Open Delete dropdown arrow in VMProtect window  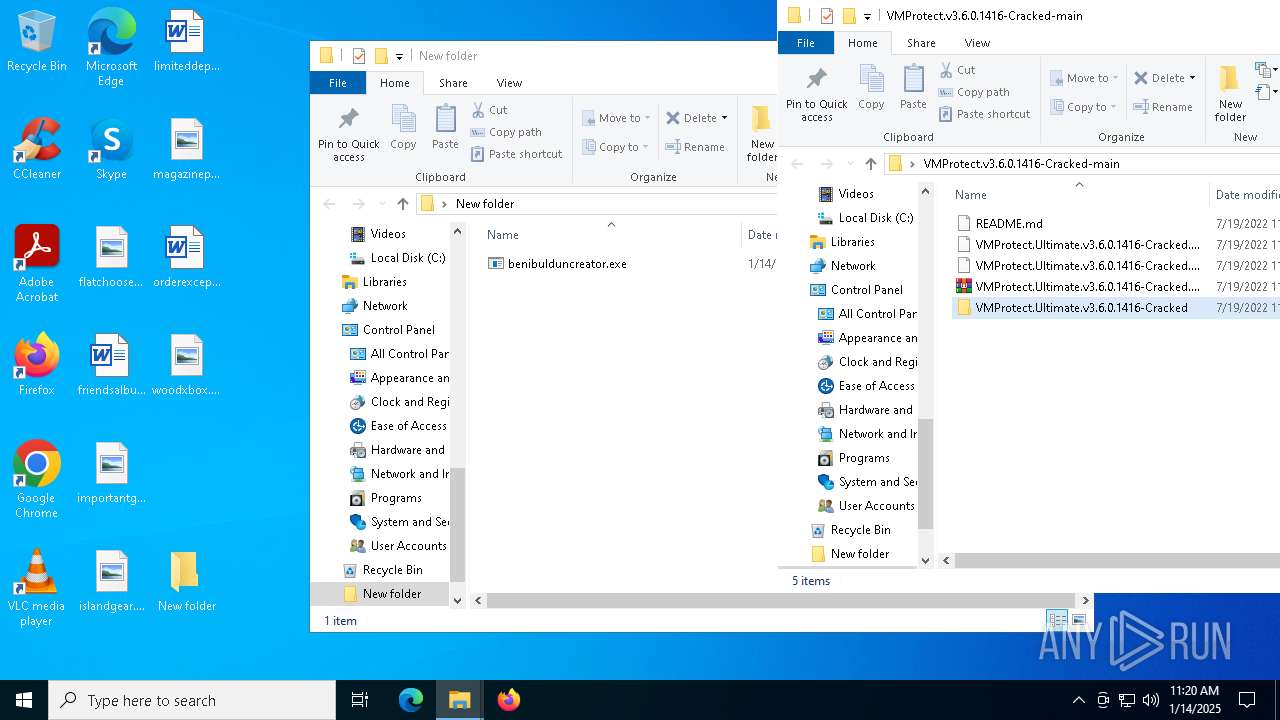[x=1192, y=78]
